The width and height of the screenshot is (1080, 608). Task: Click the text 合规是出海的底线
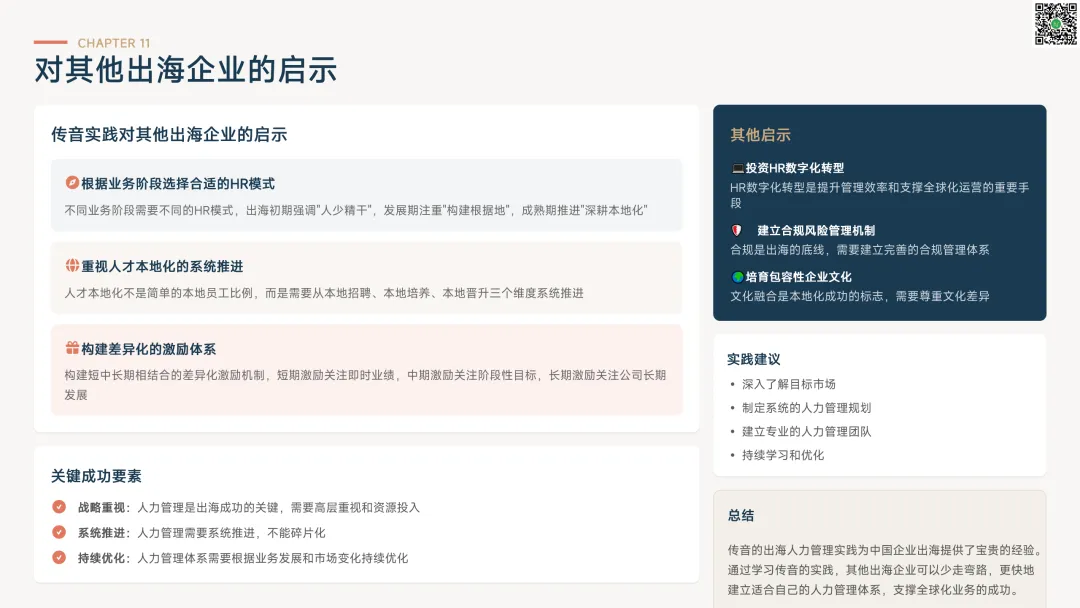[777, 250]
